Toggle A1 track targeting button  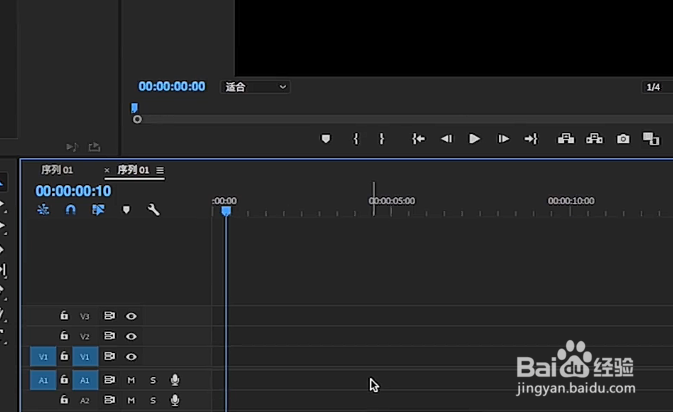click(x=85, y=380)
